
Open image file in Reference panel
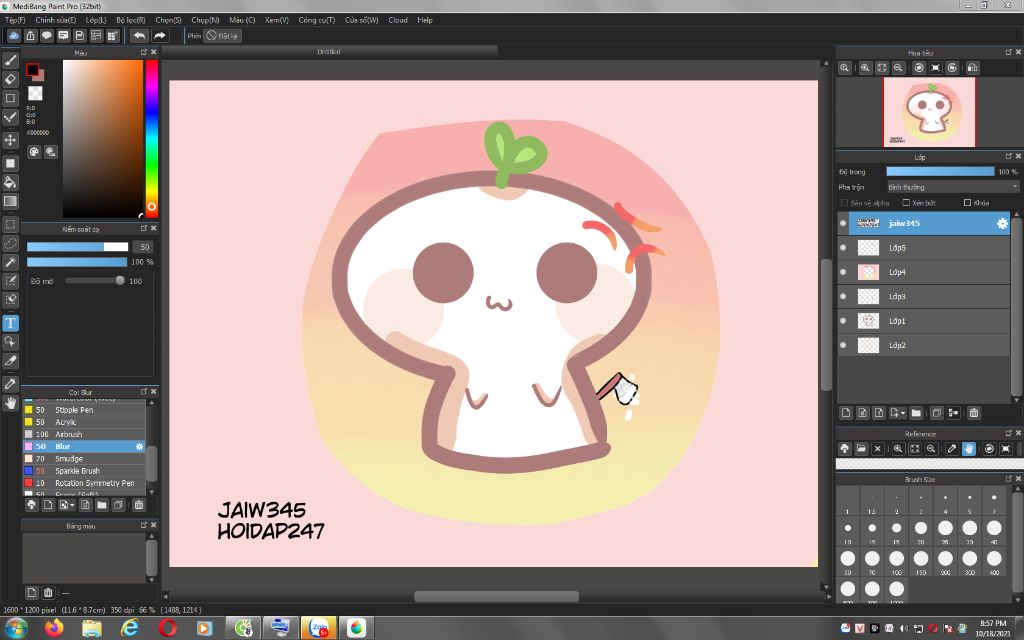(861, 449)
